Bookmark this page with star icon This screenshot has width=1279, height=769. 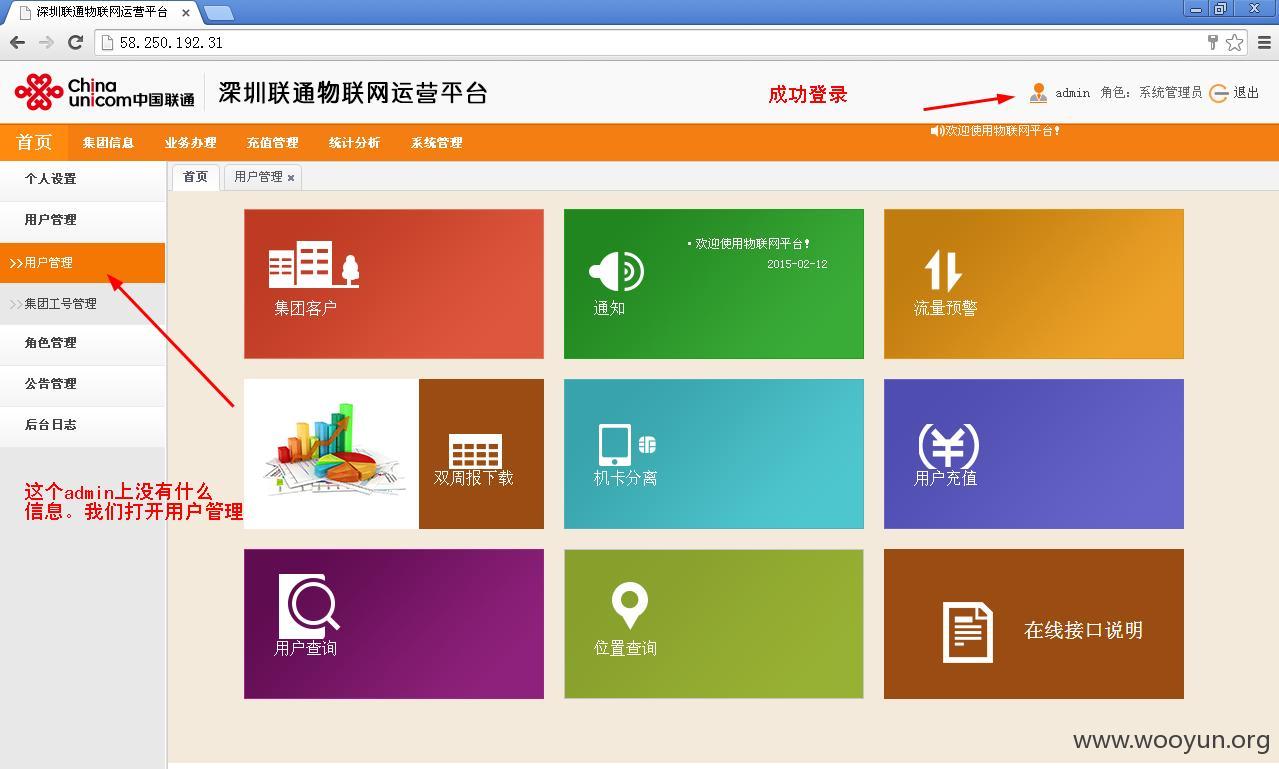pyautogui.click(x=1235, y=42)
